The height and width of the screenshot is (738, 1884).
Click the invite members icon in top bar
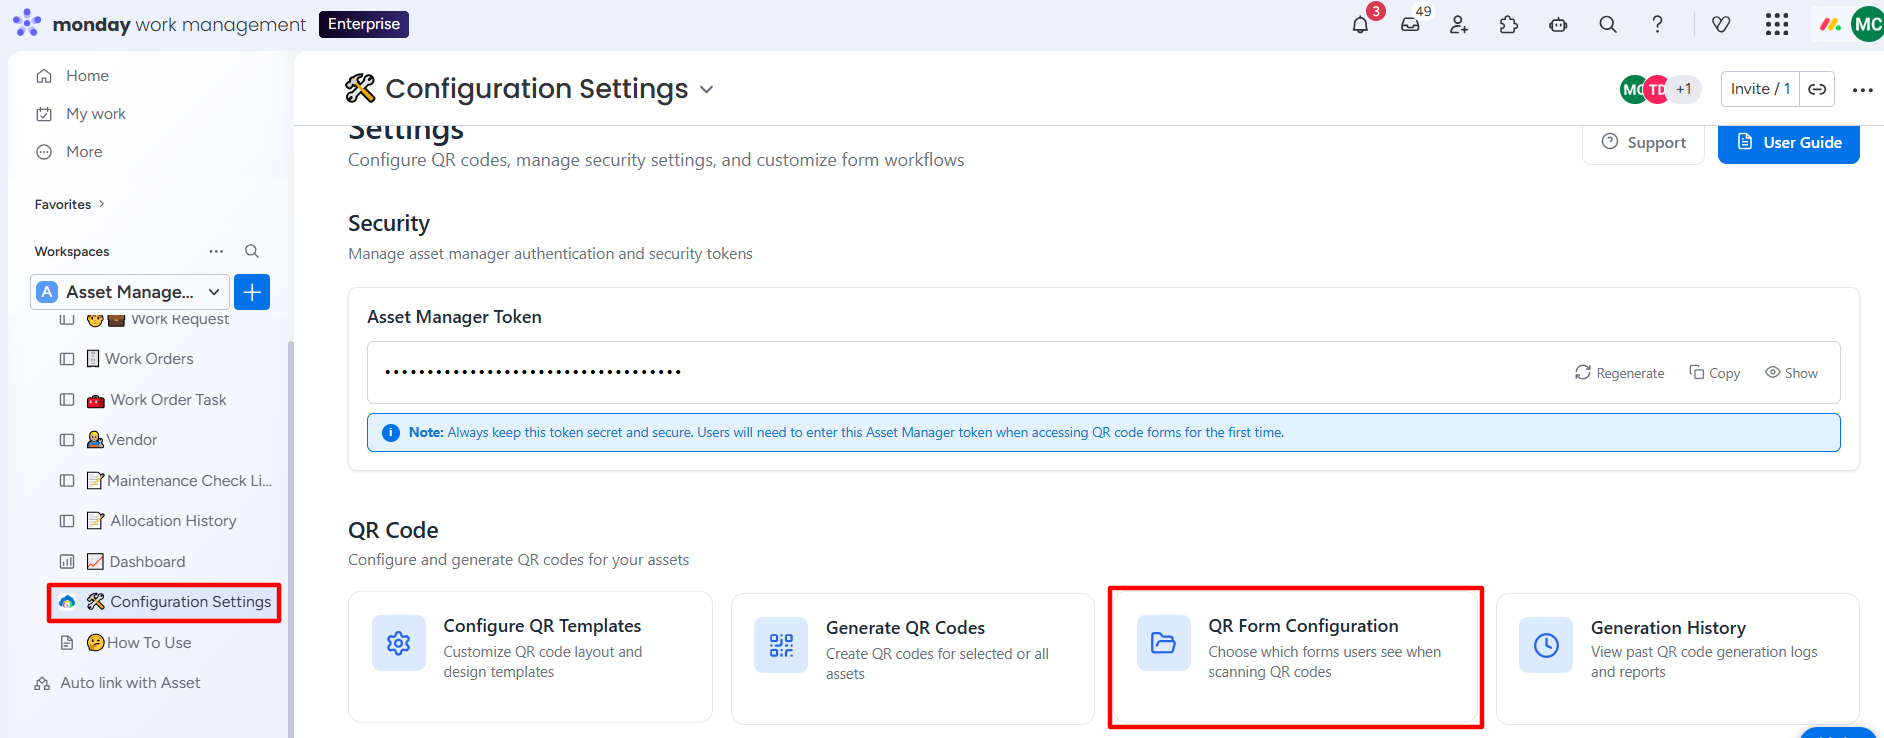click(1459, 25)
